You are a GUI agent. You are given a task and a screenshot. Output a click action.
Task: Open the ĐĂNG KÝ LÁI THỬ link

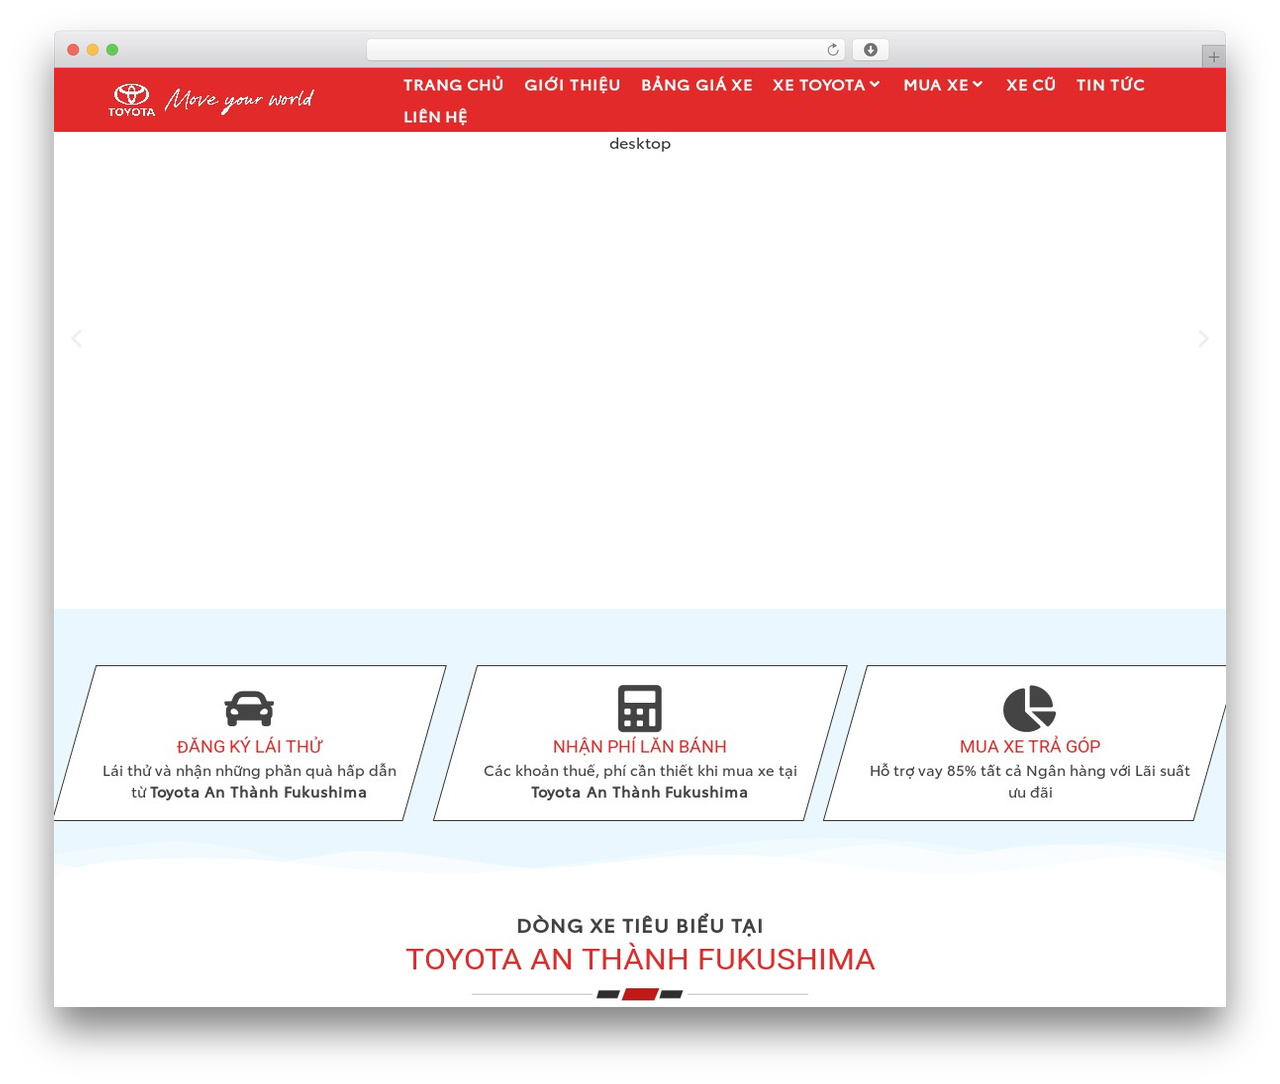(x=249, y=747)
